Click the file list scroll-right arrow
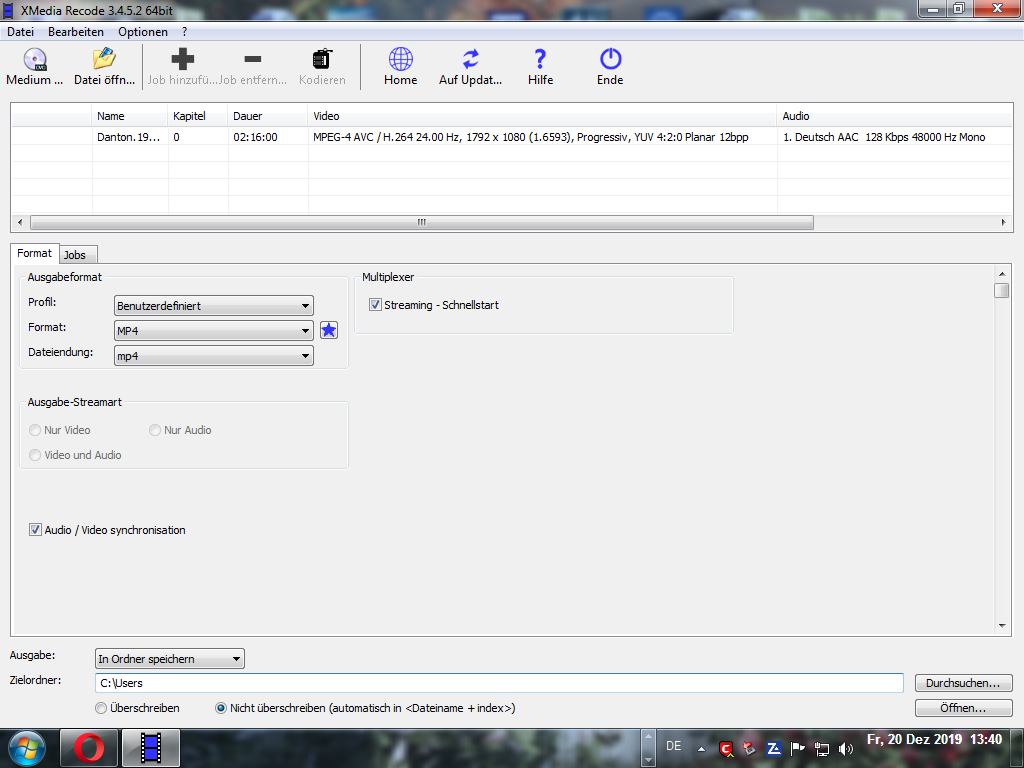Image resolution: width=1024 pixels, height=768 pixels. point(1004,222)
